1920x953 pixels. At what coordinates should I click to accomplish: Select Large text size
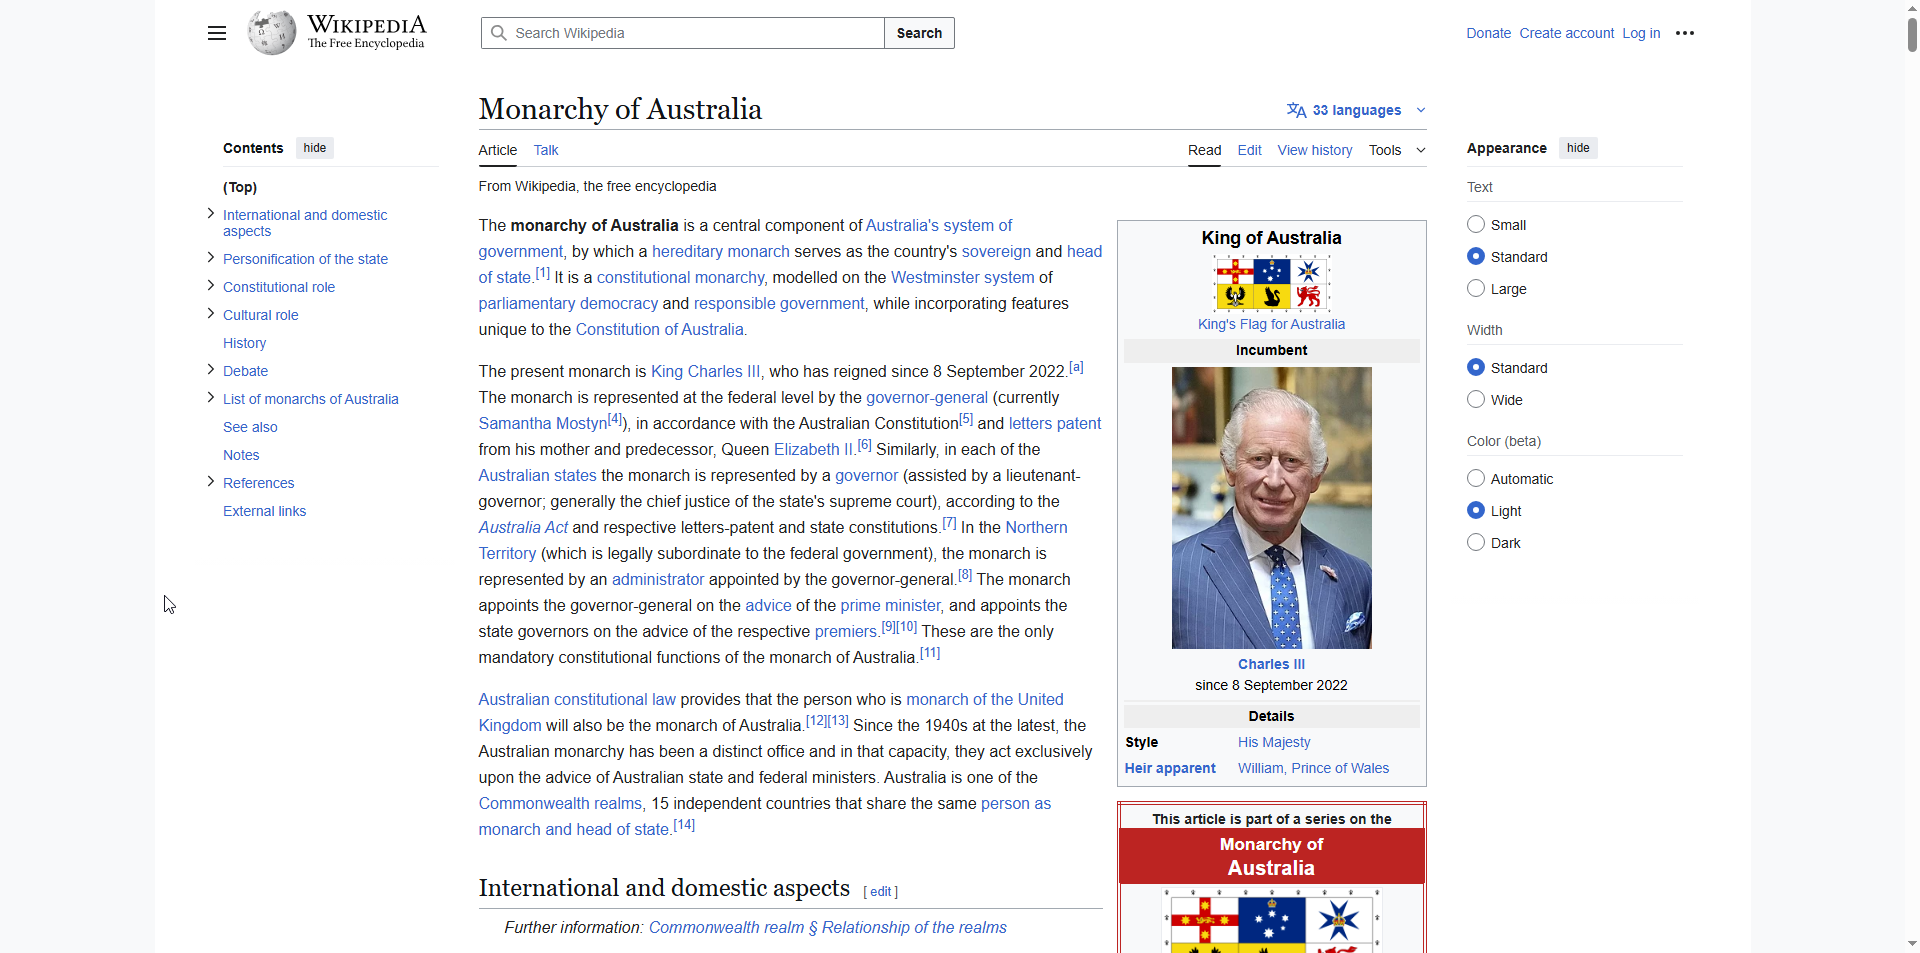click(x=1476, y=288)
